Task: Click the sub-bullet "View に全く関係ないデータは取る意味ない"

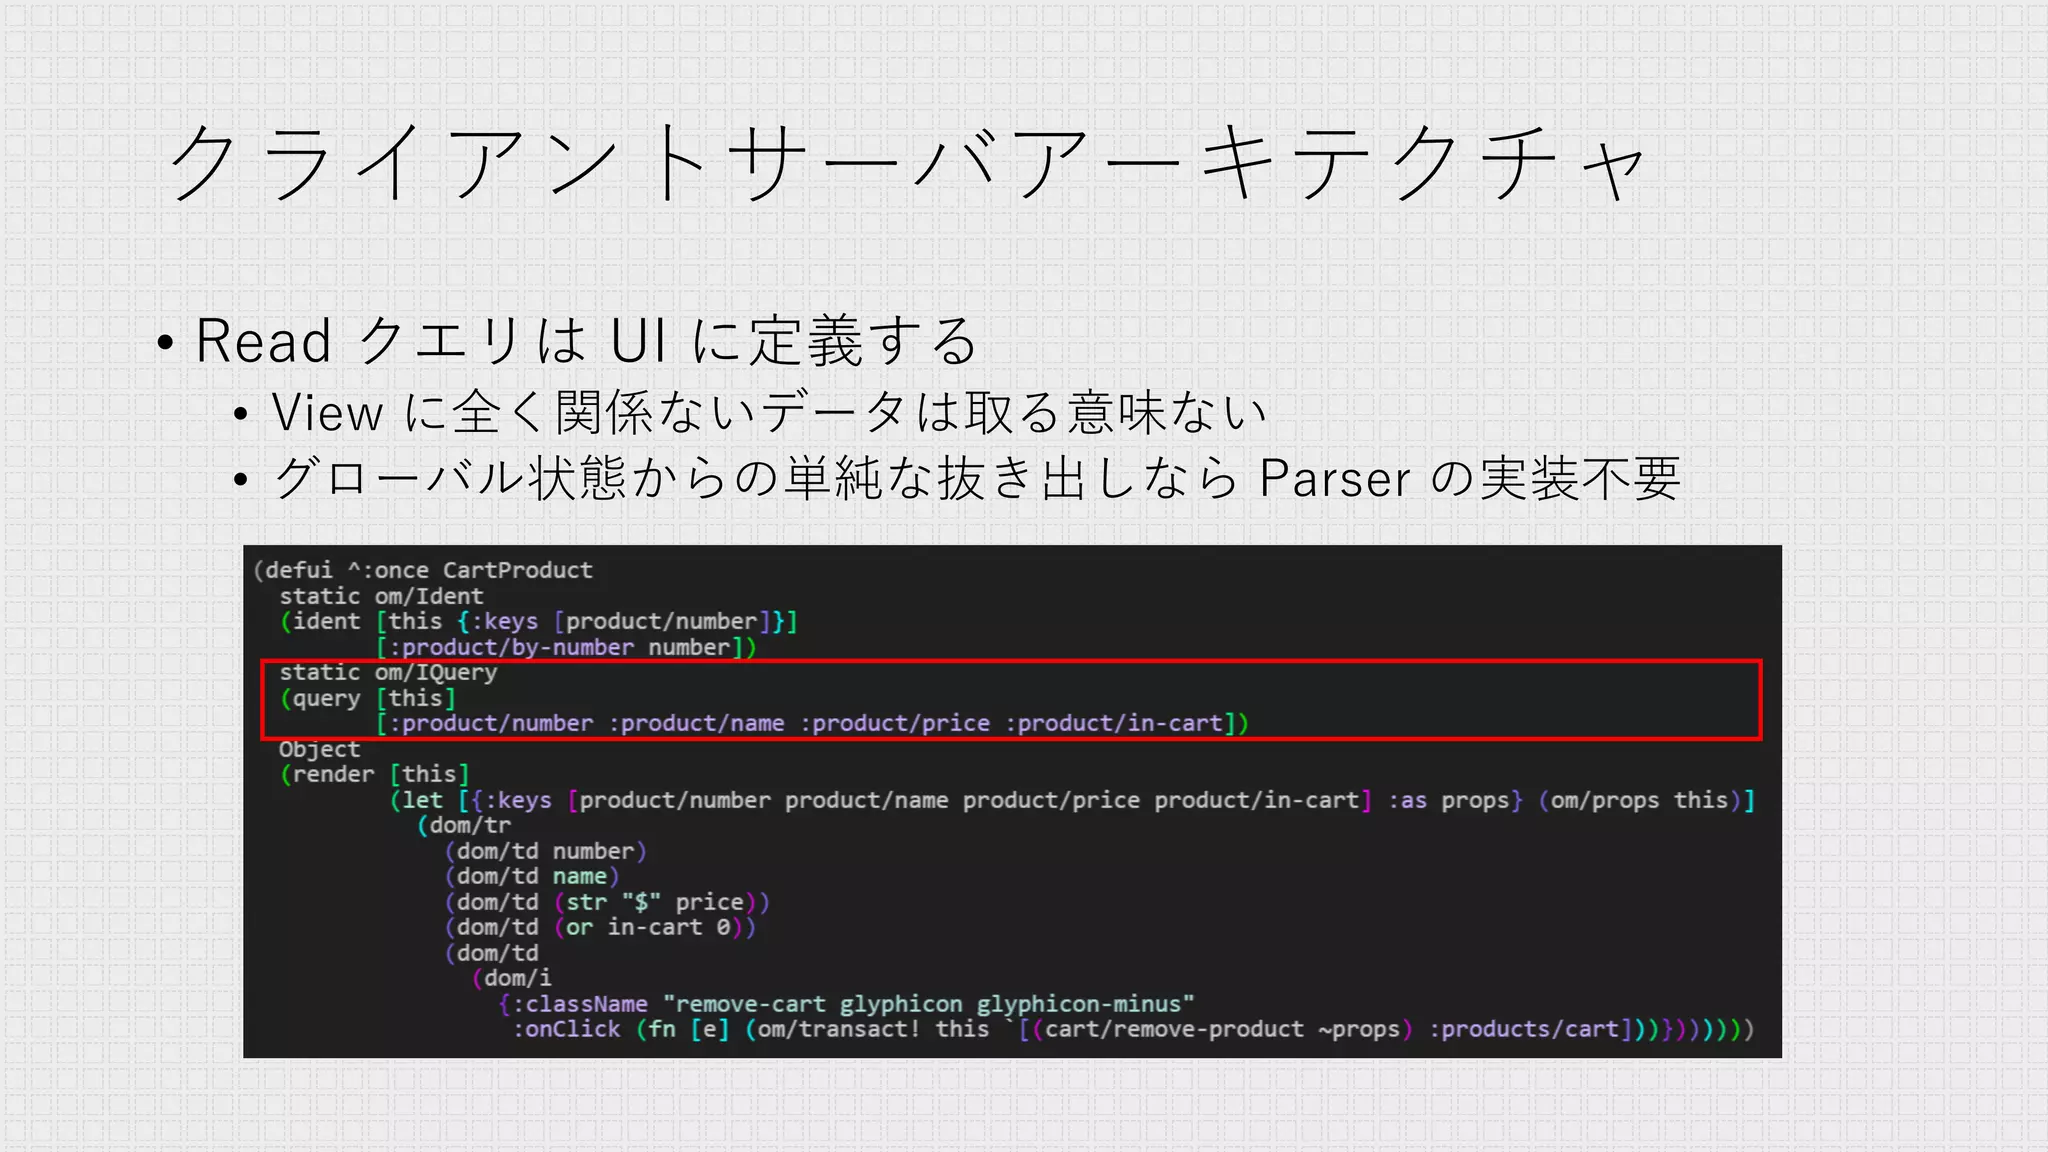Action: coord(769,412)
